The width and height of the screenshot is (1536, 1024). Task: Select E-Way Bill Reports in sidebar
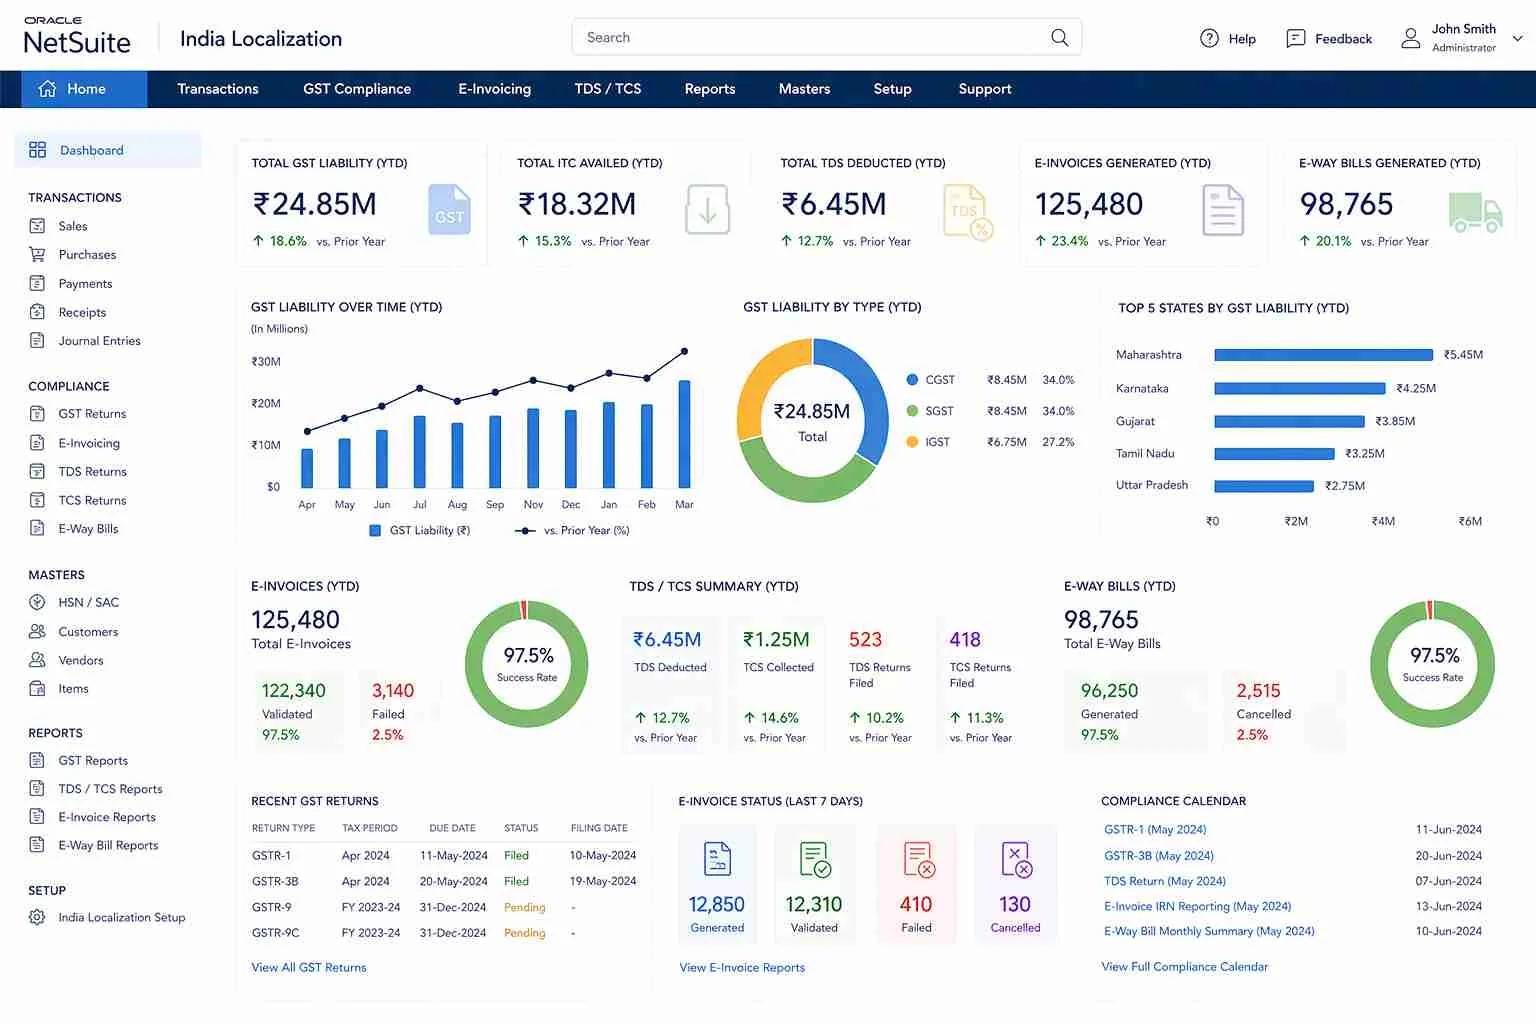[108, 845]
